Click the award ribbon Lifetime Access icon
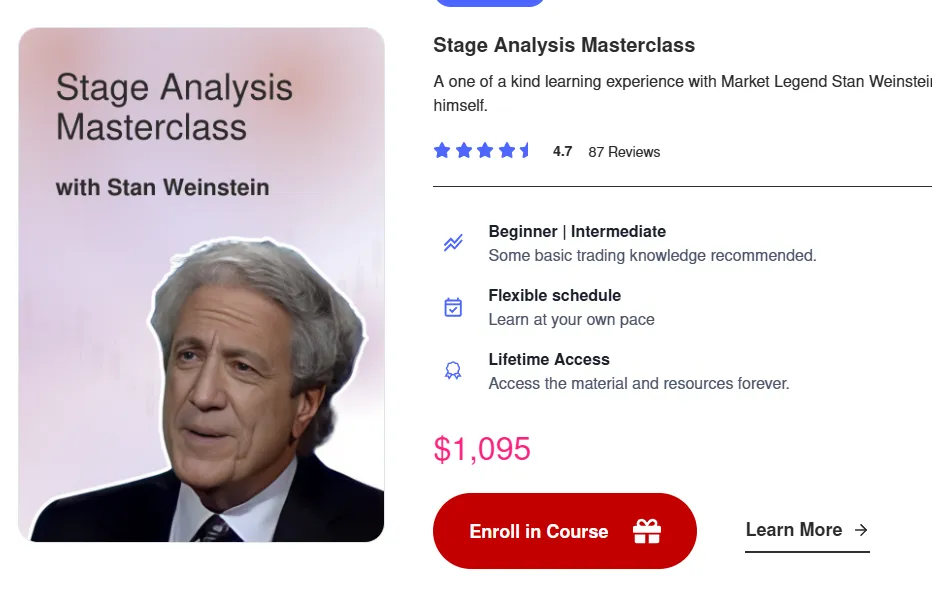The height and width of the screenshot is (604, 932). [453, 371]
